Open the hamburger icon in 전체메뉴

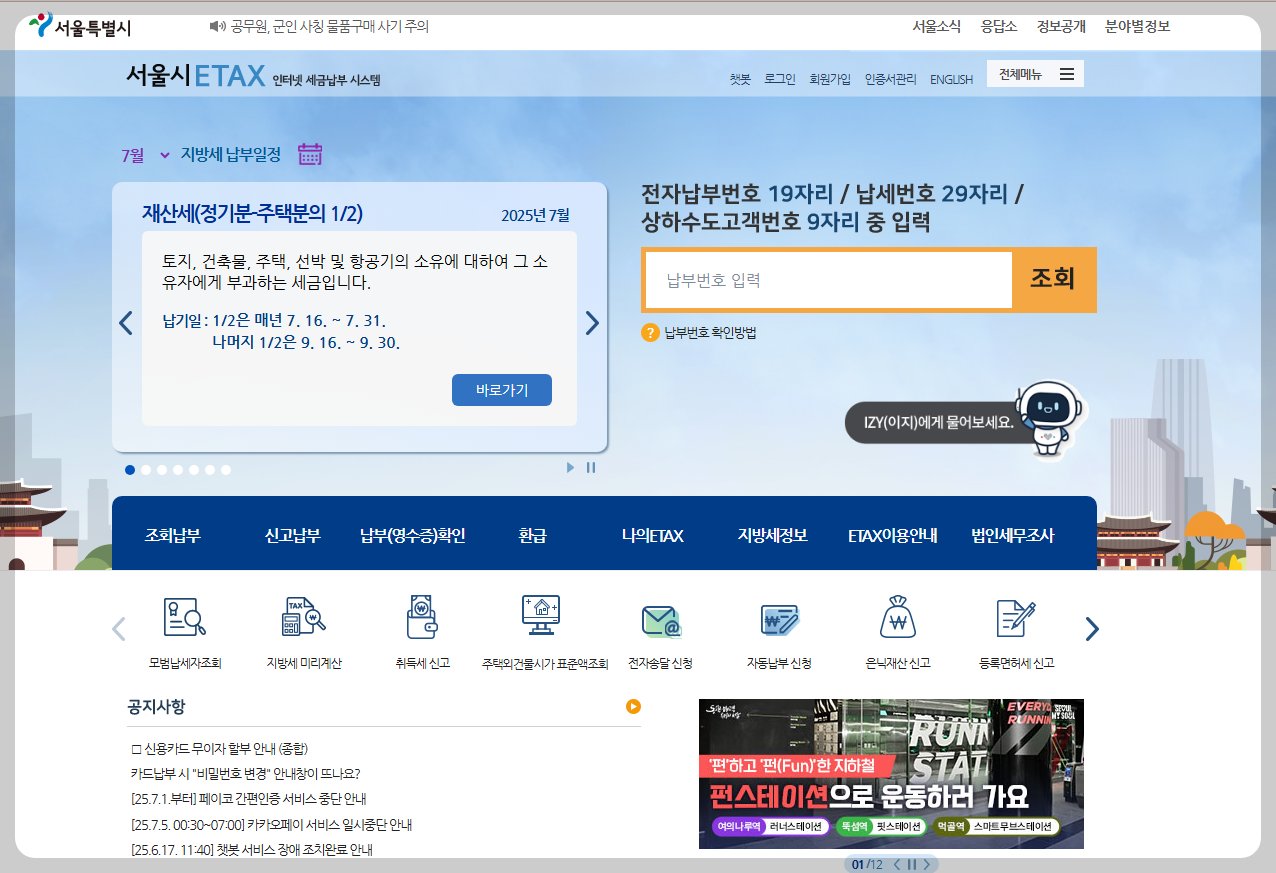[x=1067, y=74]
